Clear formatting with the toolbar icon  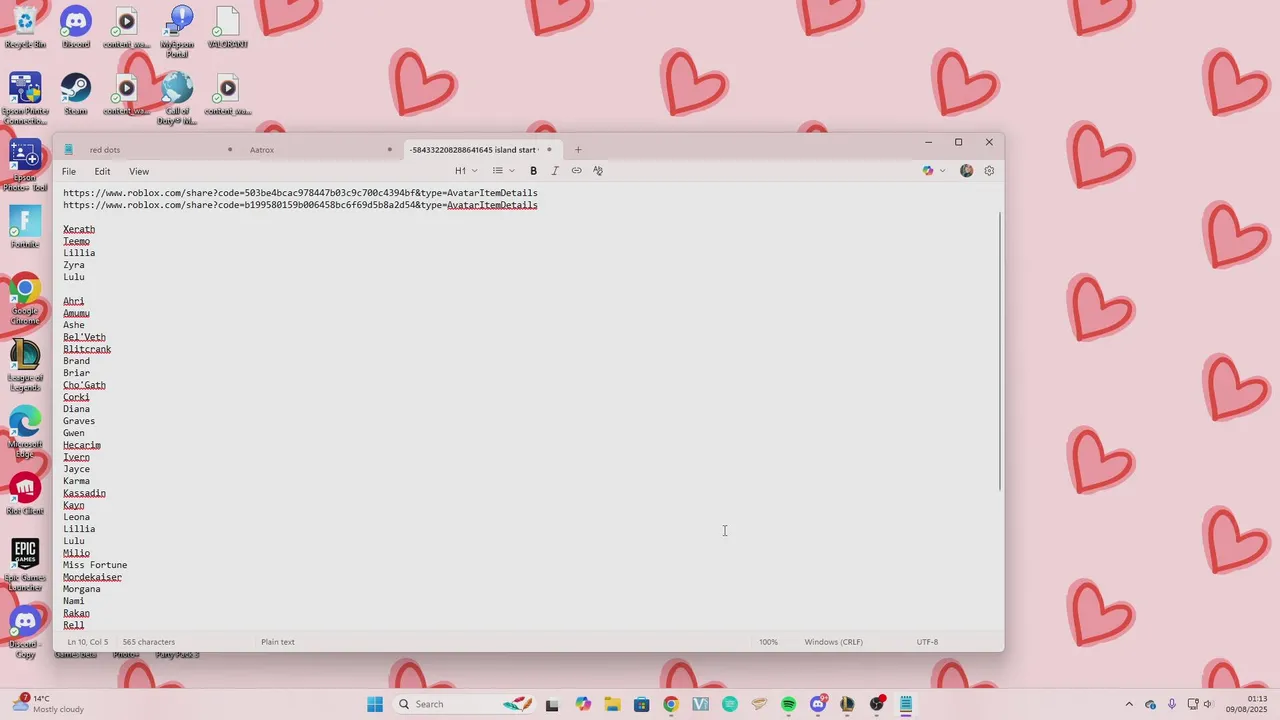click(598, 171)
